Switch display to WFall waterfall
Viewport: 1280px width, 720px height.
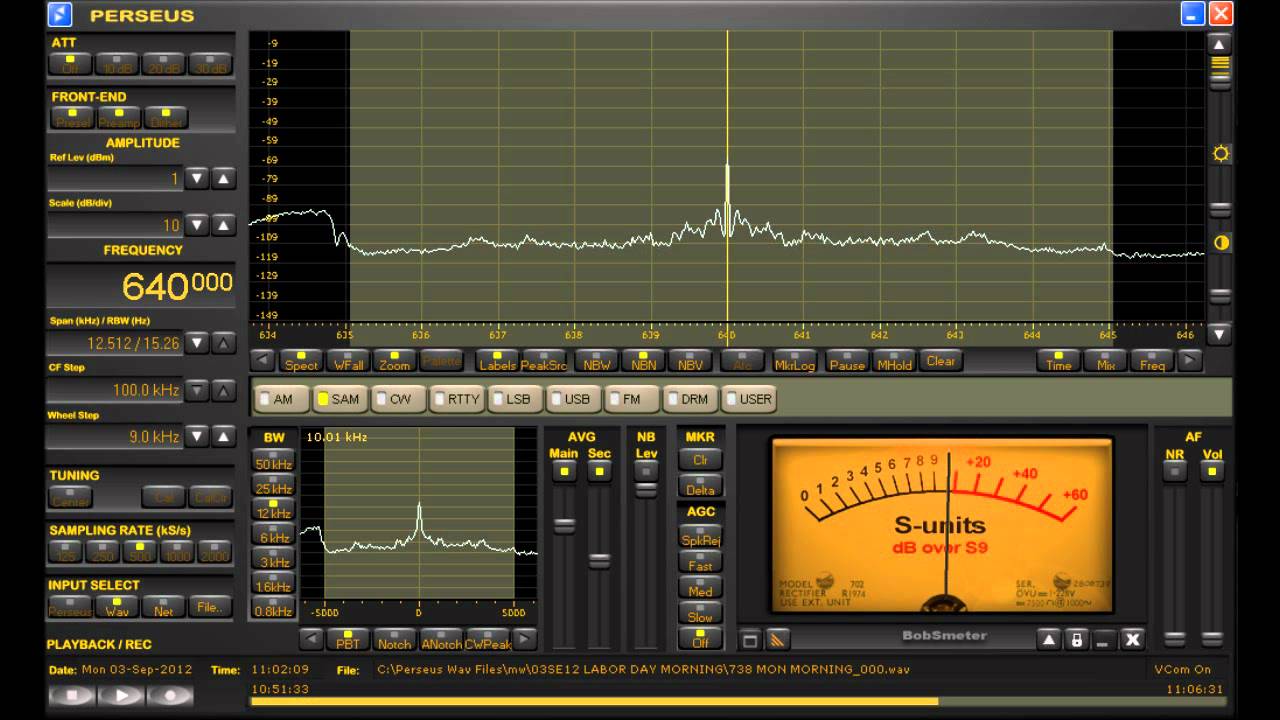coord(348,361)
